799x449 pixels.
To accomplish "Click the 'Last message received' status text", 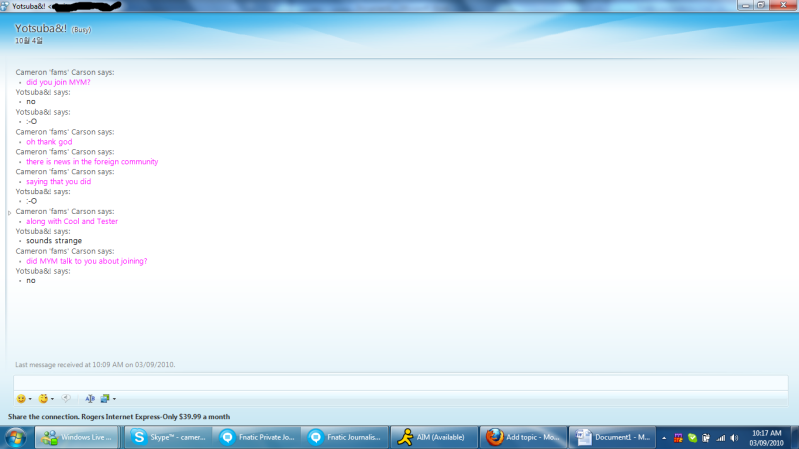I will [x=95, y=364].
